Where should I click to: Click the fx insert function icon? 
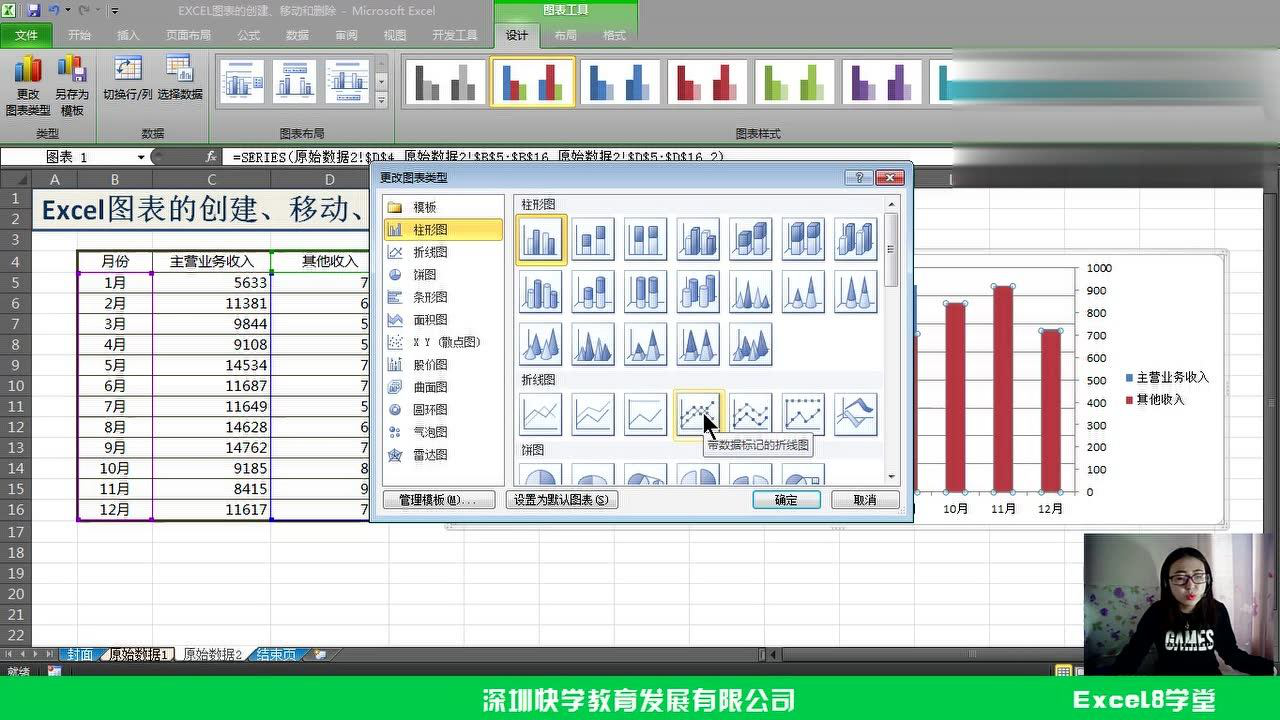(211, 157)
